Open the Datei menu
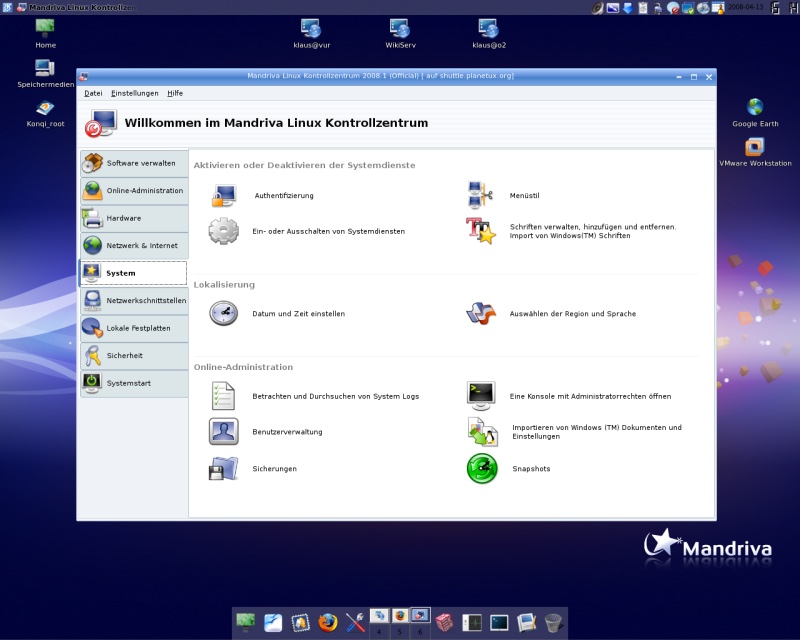800x640 pixels. point(93,93)
